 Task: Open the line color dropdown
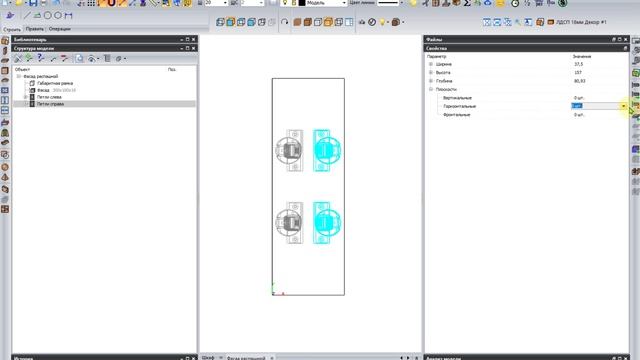pos(402,3)
